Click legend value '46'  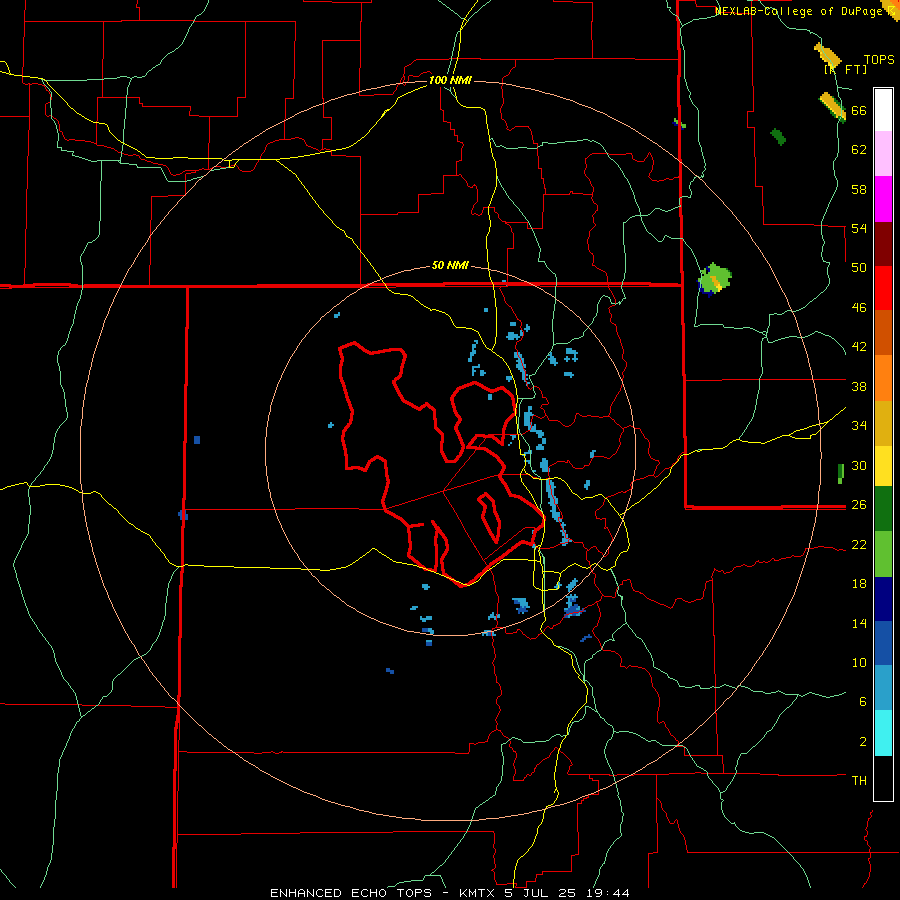(859, 308)
